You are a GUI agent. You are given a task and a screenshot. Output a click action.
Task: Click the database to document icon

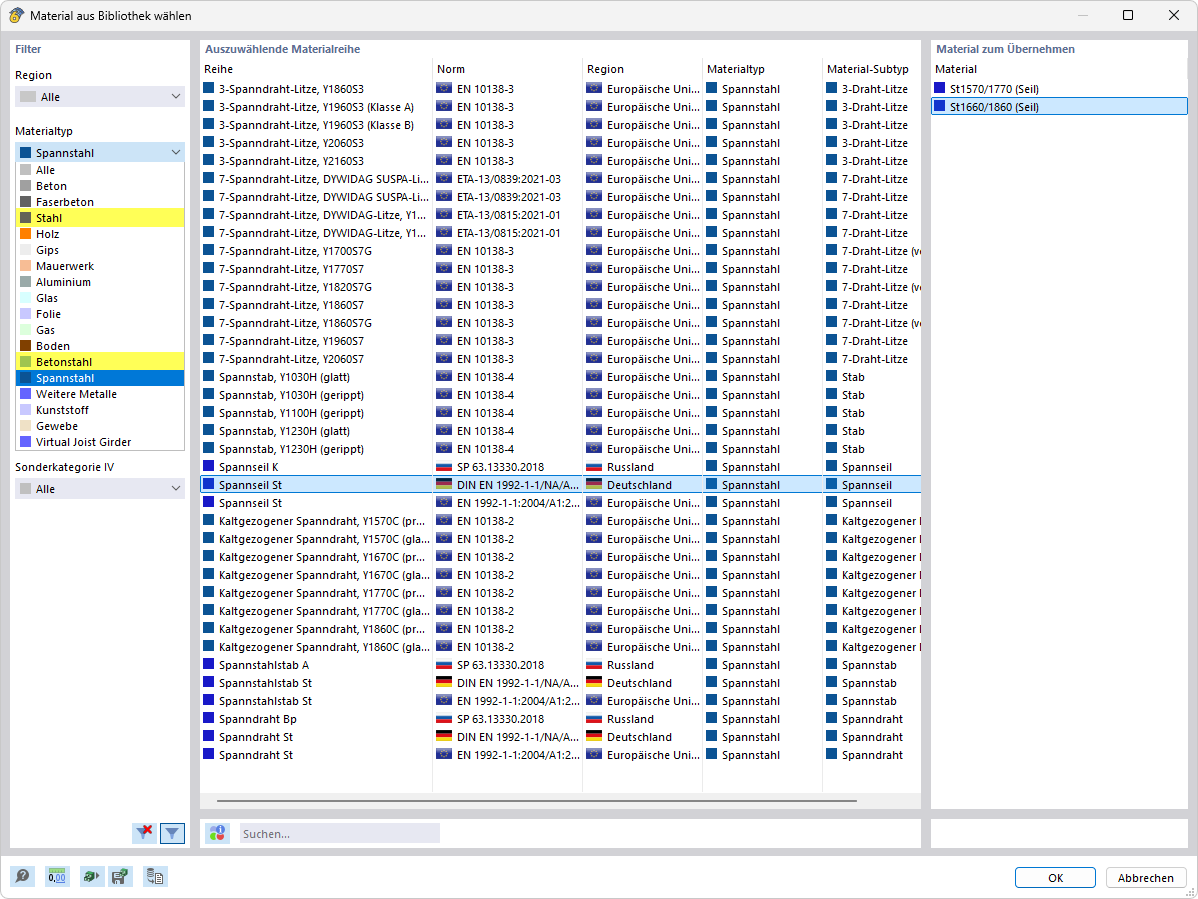click(x=155, y=876)
